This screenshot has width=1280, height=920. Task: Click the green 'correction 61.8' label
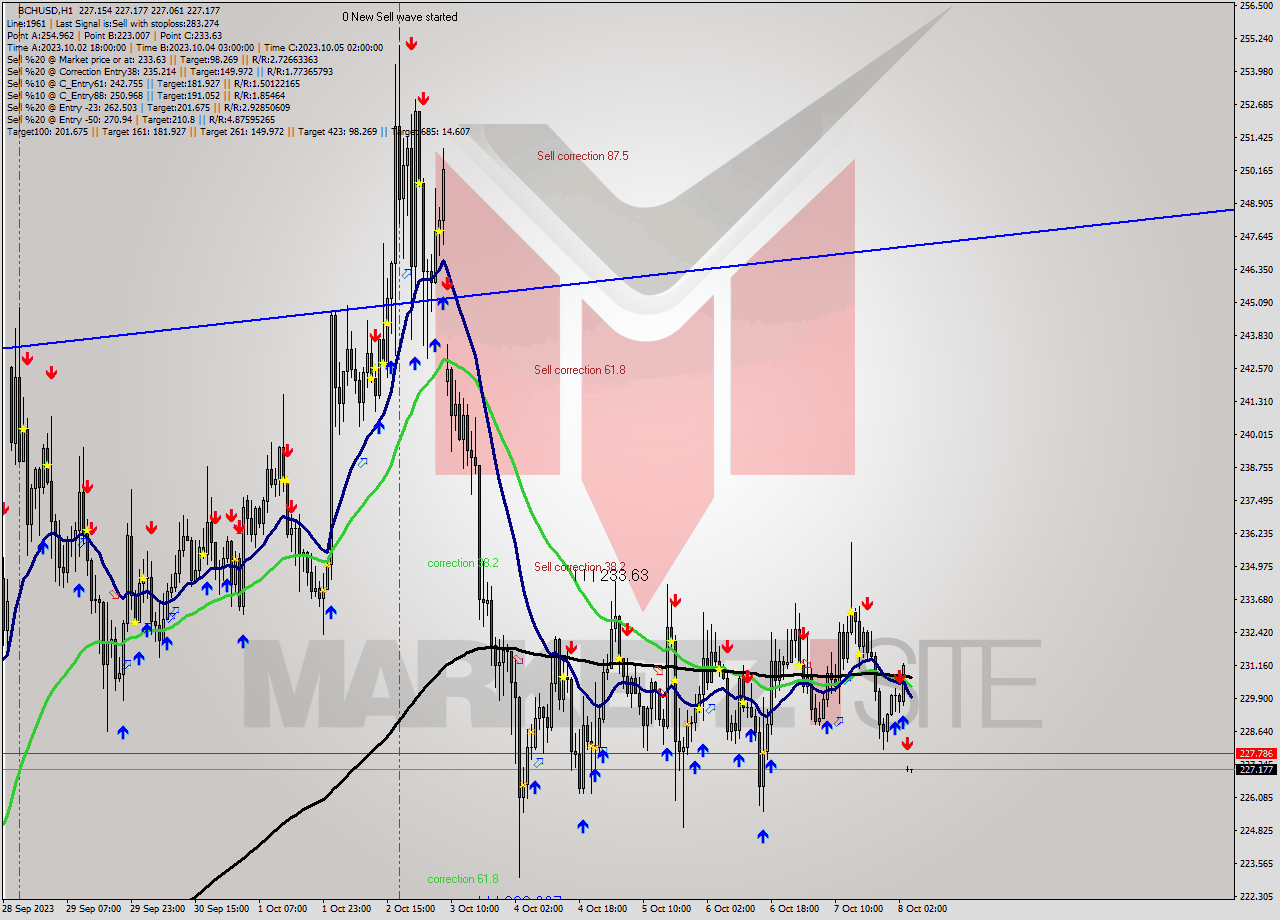[463, 879]
